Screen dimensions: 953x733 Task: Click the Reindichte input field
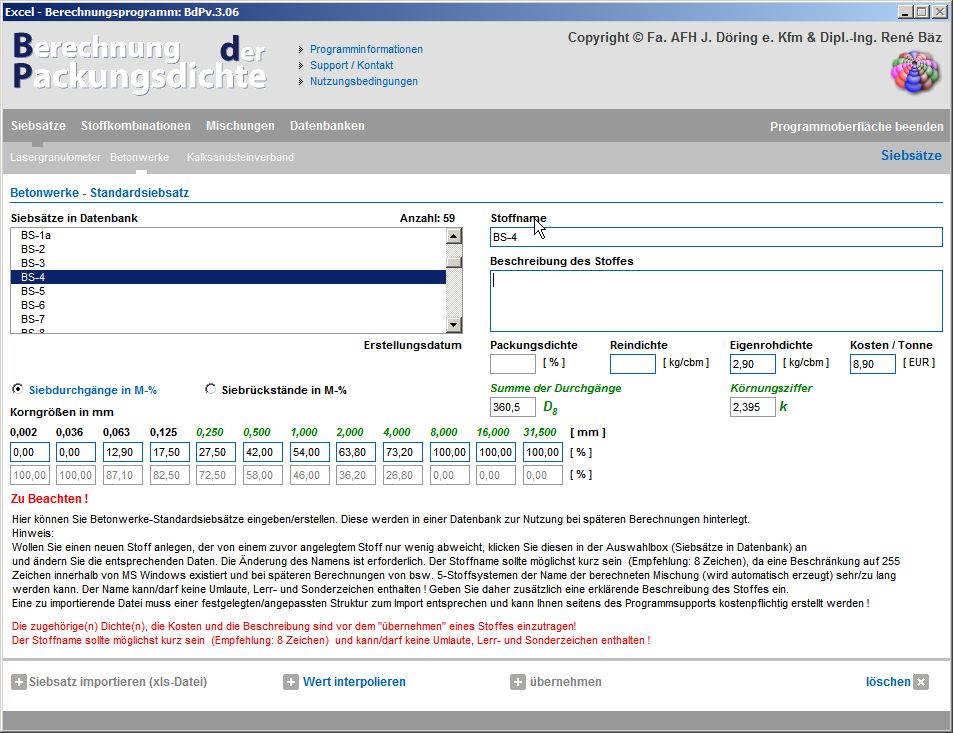click(633, 363)
